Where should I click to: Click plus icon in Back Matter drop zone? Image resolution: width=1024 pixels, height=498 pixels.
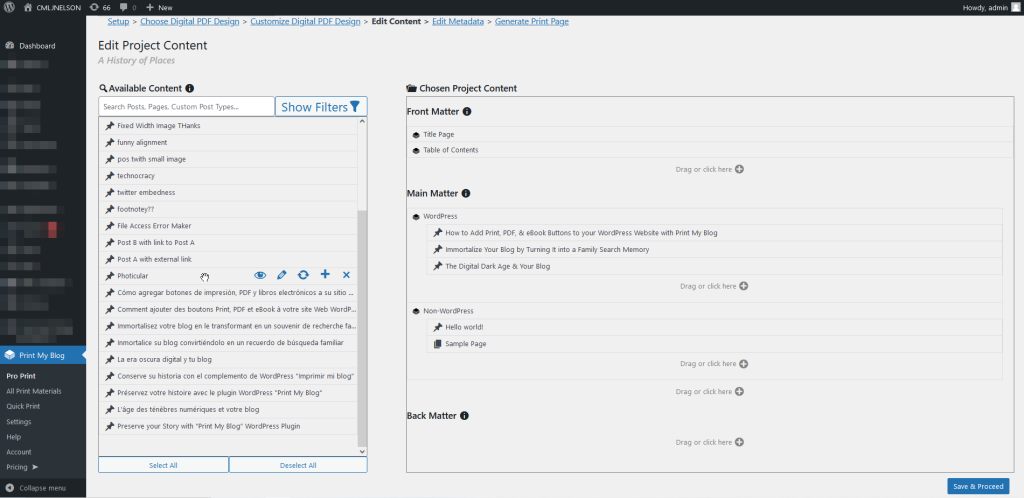coord(739,442)
